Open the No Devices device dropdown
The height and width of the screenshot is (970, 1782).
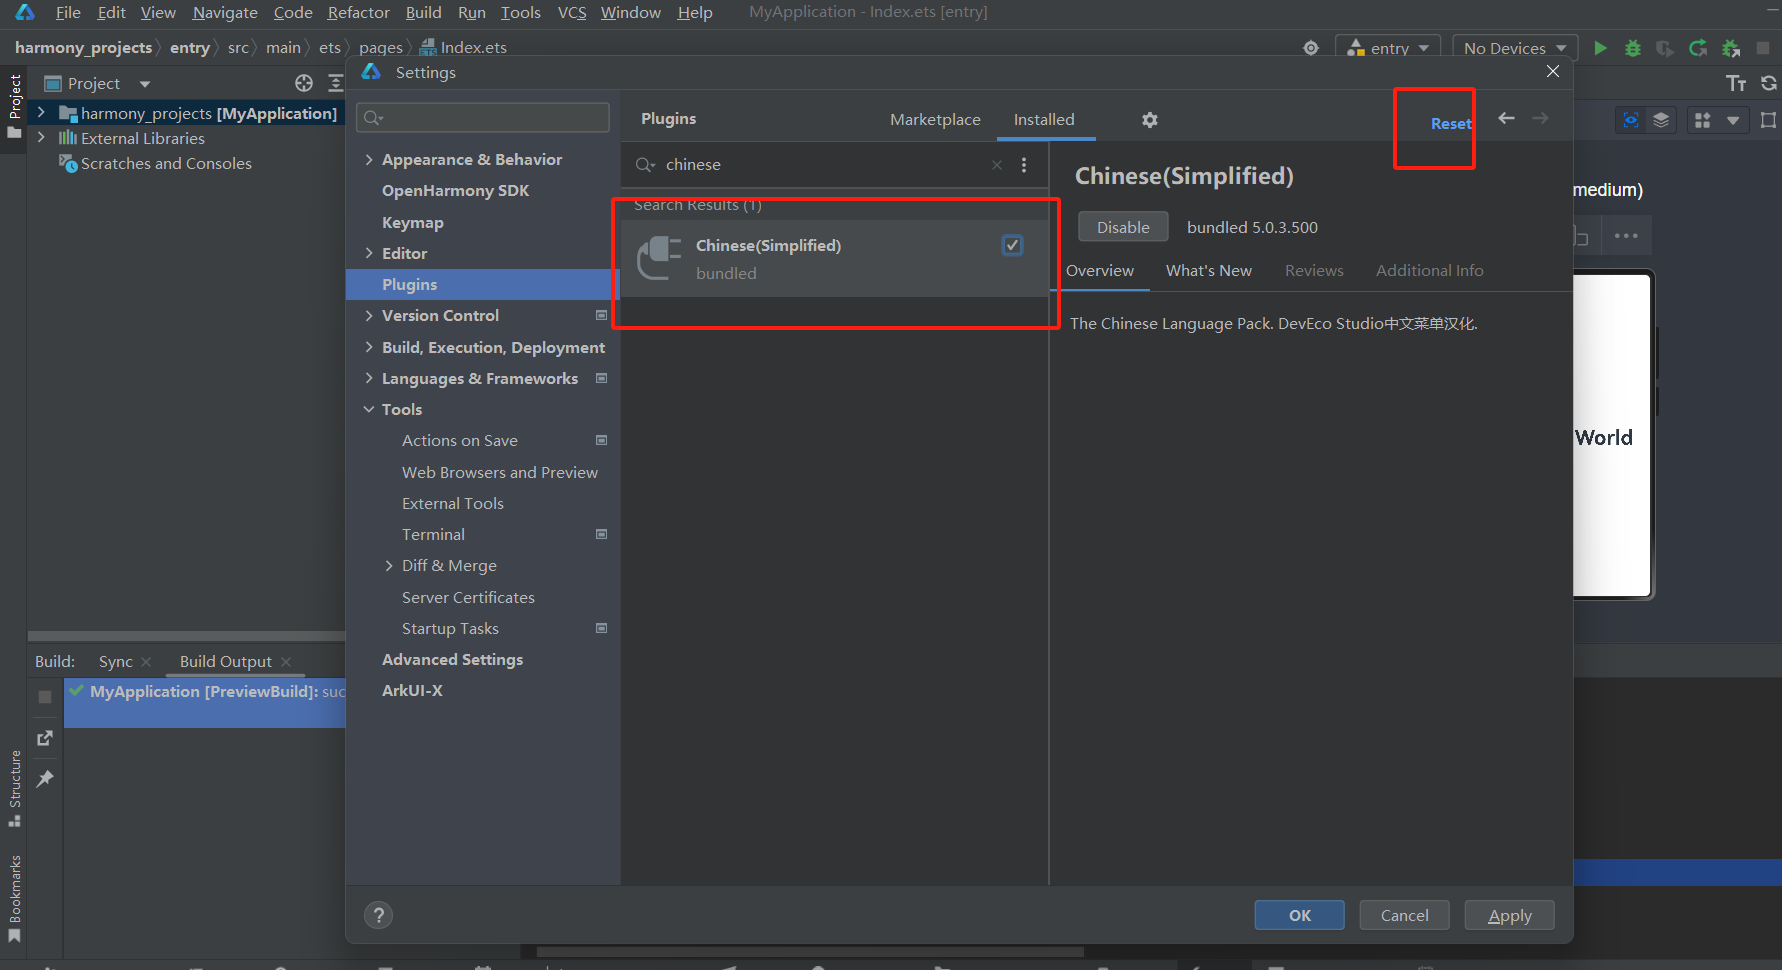pyautogui.click(x=1513, y=47)
